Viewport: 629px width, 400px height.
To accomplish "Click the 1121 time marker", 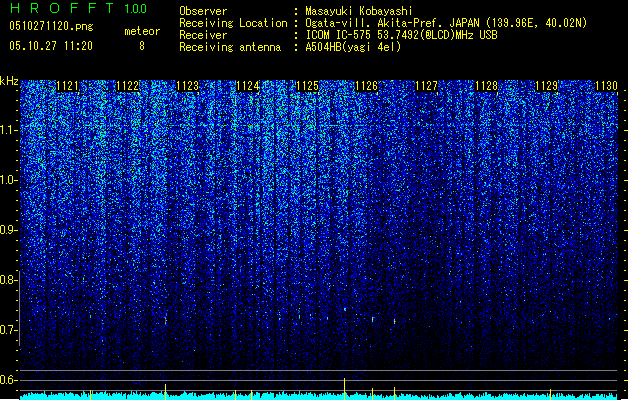I will 67,86.
